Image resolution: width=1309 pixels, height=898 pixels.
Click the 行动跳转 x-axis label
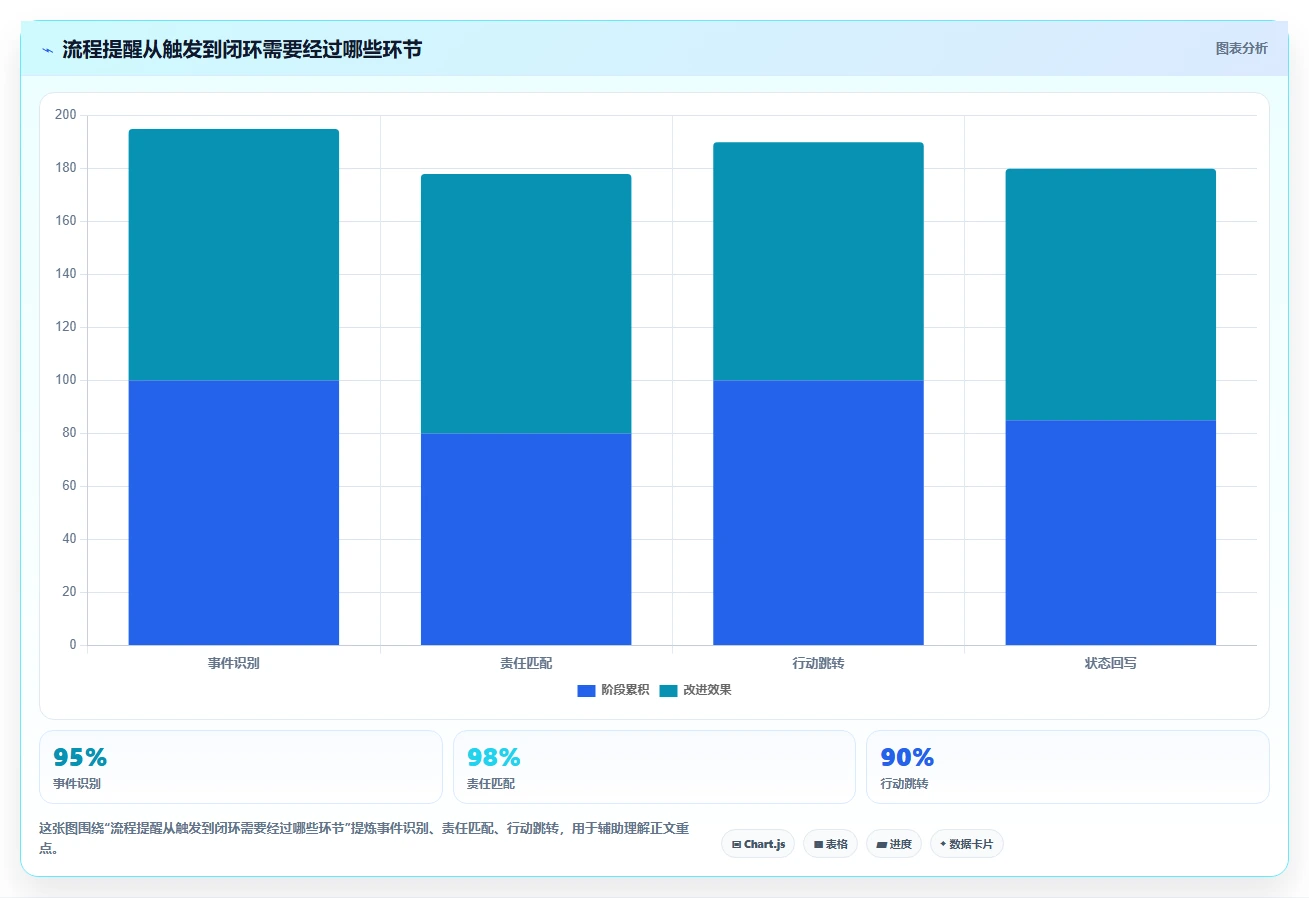click(818, 663)
